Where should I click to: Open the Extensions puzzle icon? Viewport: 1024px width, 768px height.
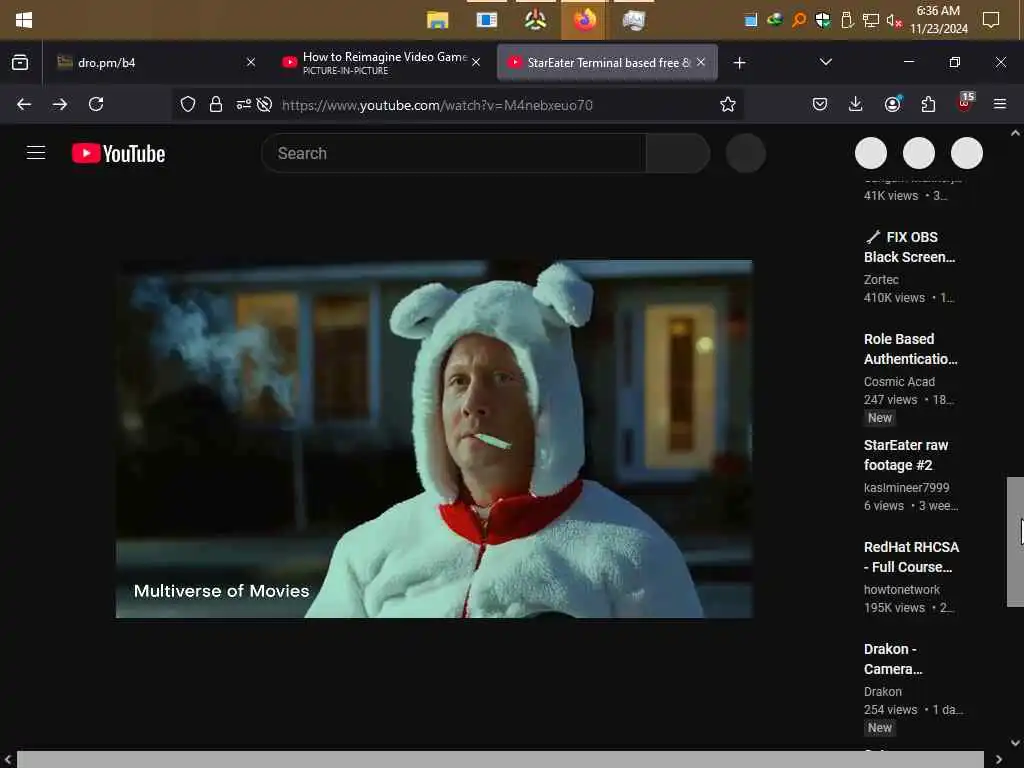tap(928, 104)
